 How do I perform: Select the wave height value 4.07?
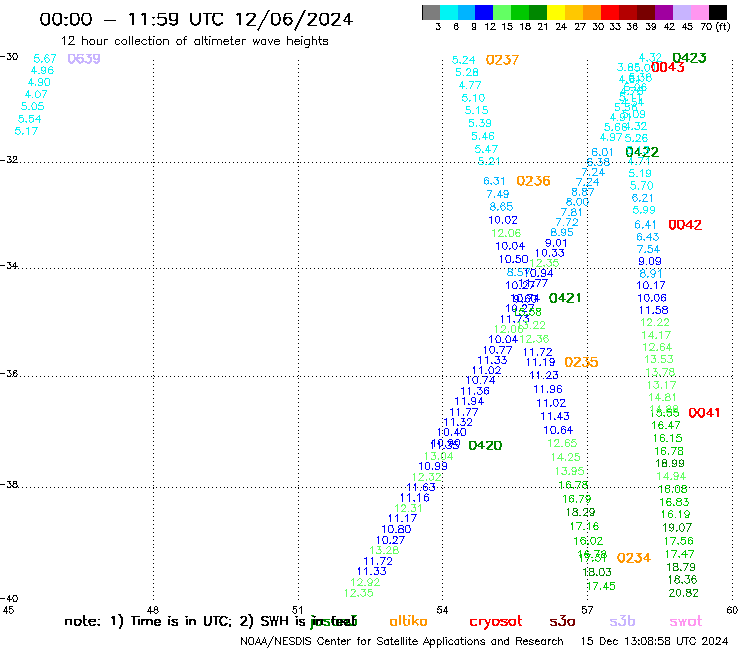click(36, 94)
